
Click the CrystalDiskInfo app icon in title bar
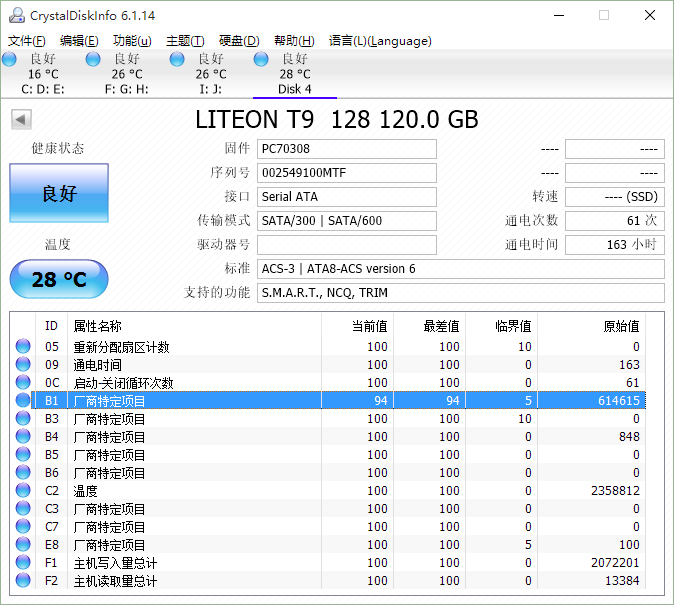(16, 15)
